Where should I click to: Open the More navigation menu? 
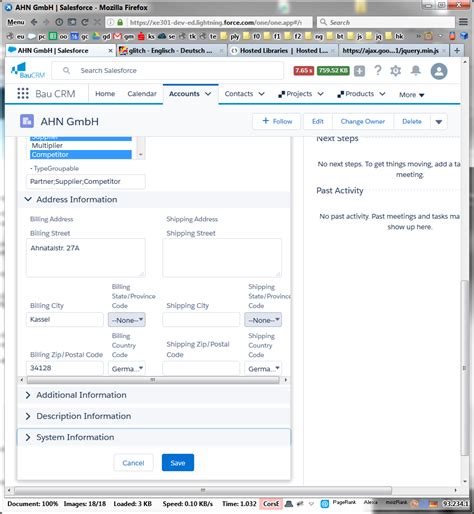point(412,95)
